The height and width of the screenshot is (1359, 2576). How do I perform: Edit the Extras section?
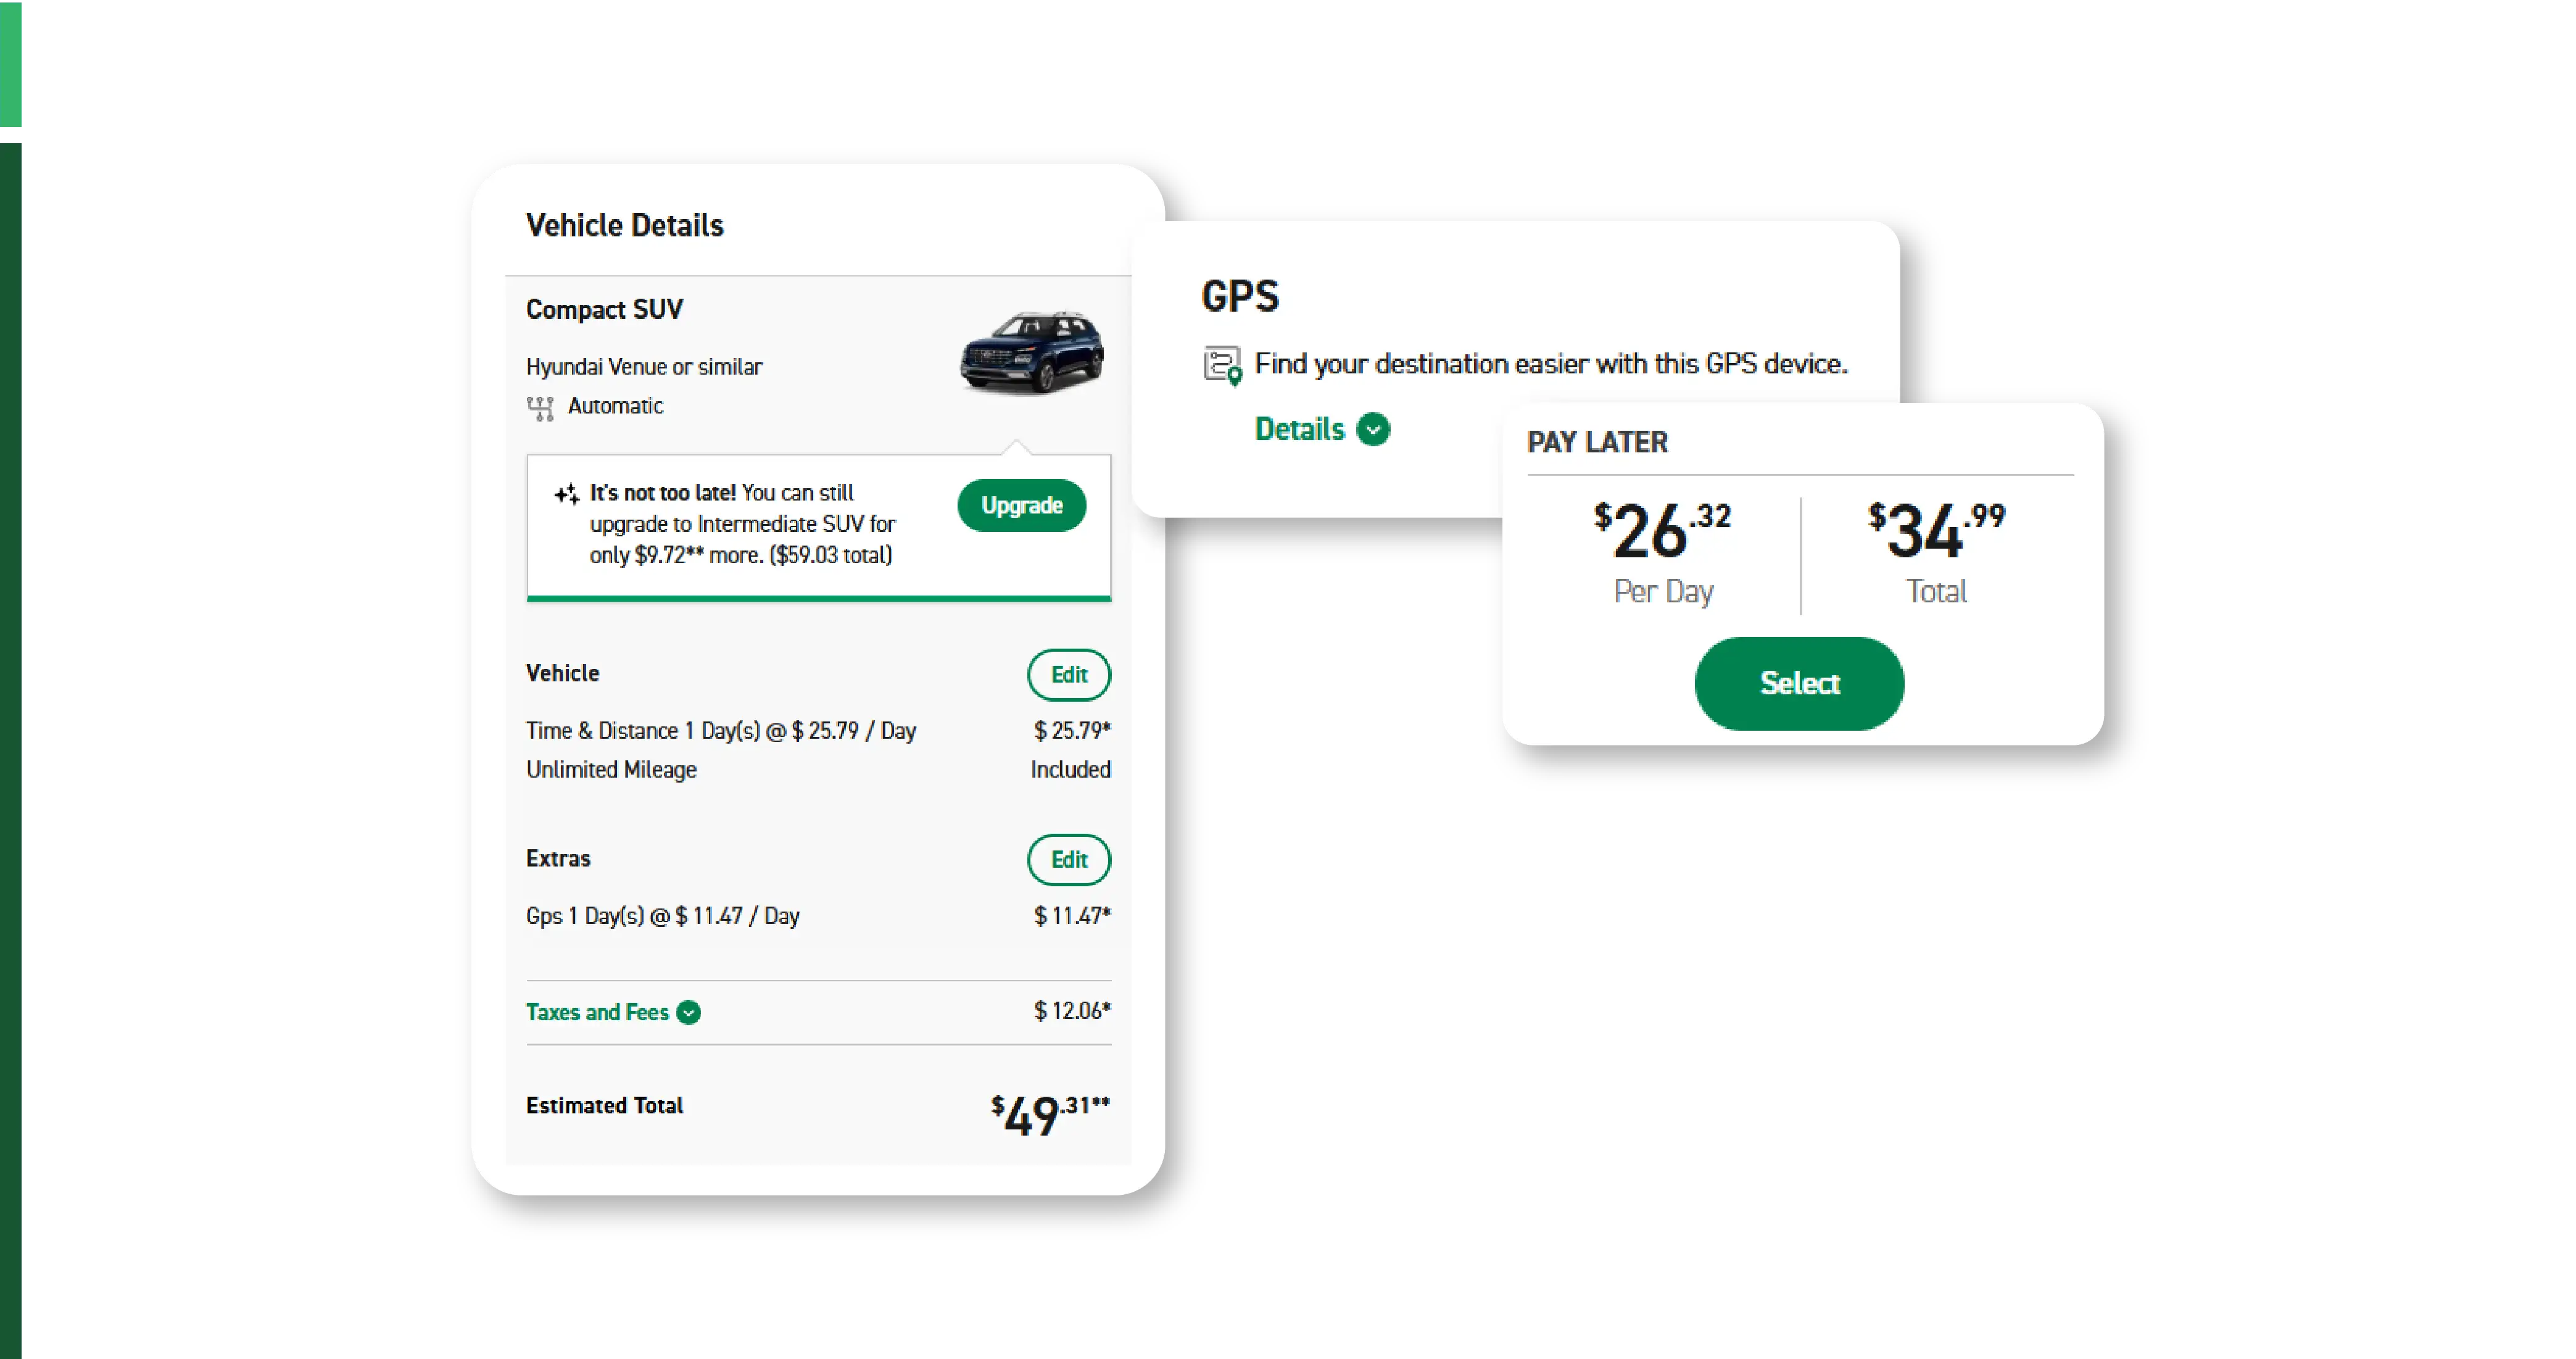(x=1068, y=860)
